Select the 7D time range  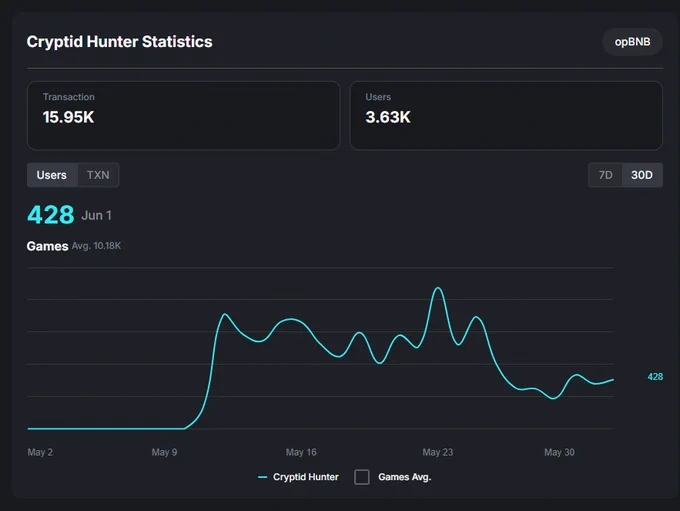coord(605,175)
